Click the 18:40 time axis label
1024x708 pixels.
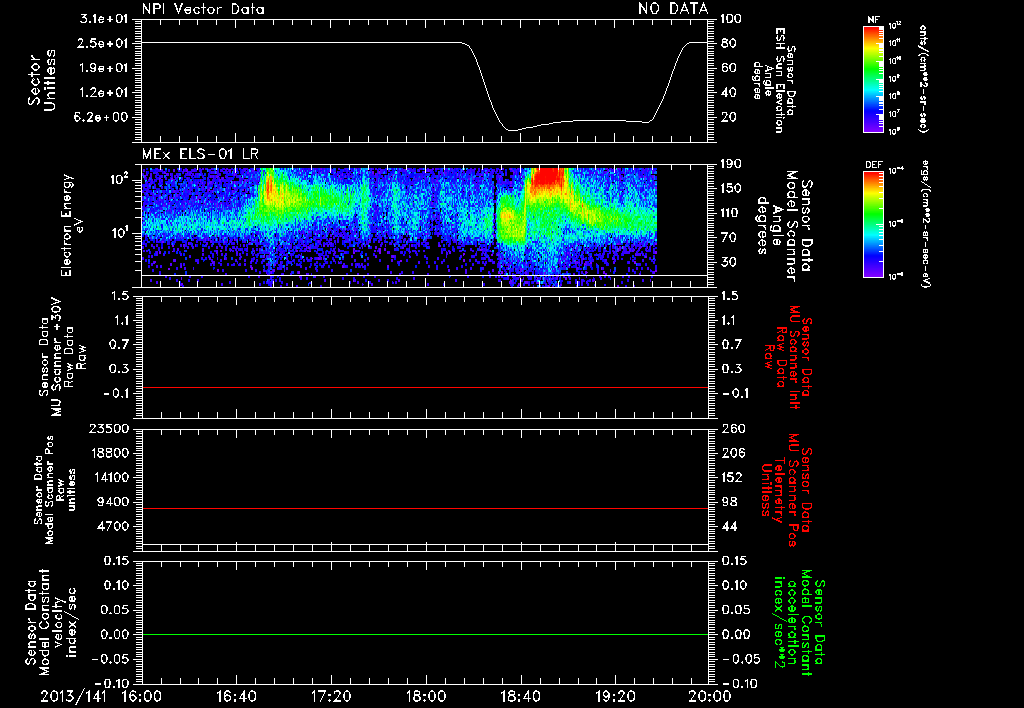(x=520, y=696)
